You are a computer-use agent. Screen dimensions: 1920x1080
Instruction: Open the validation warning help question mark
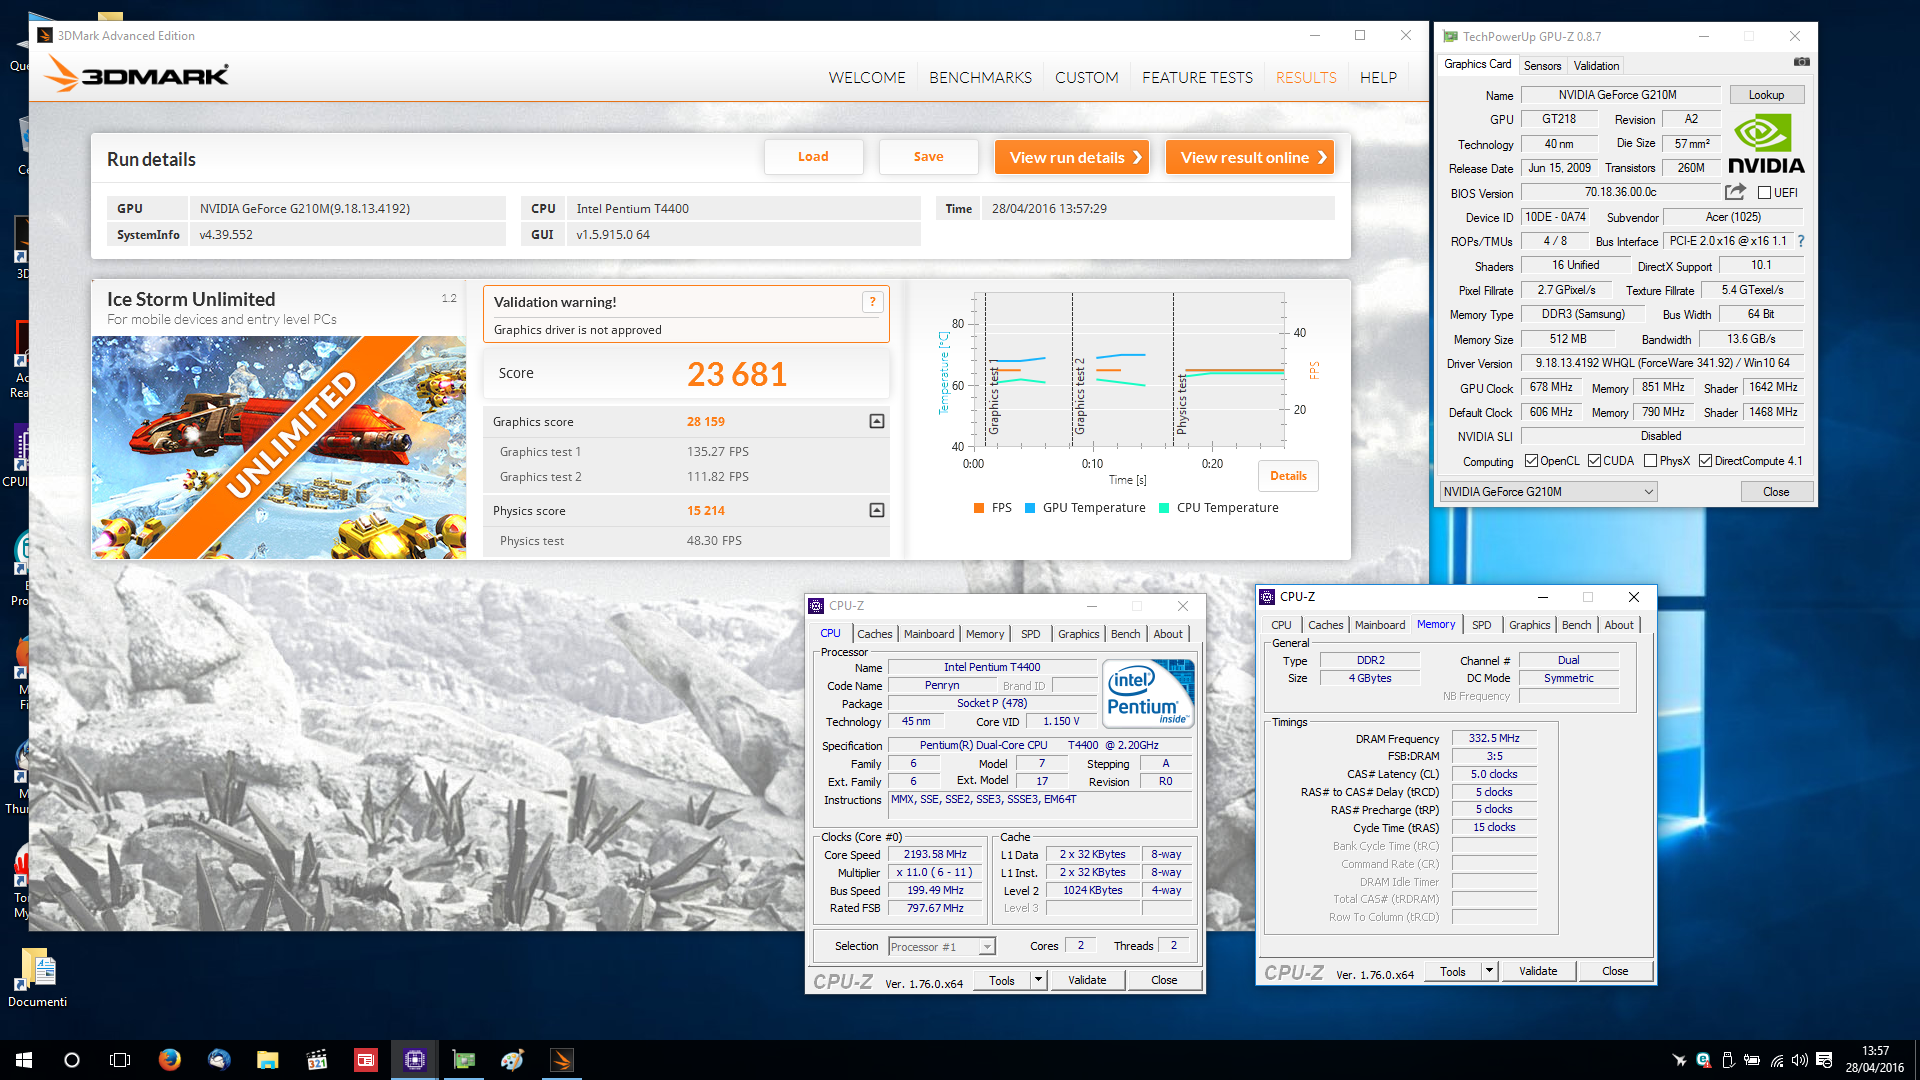872,302
